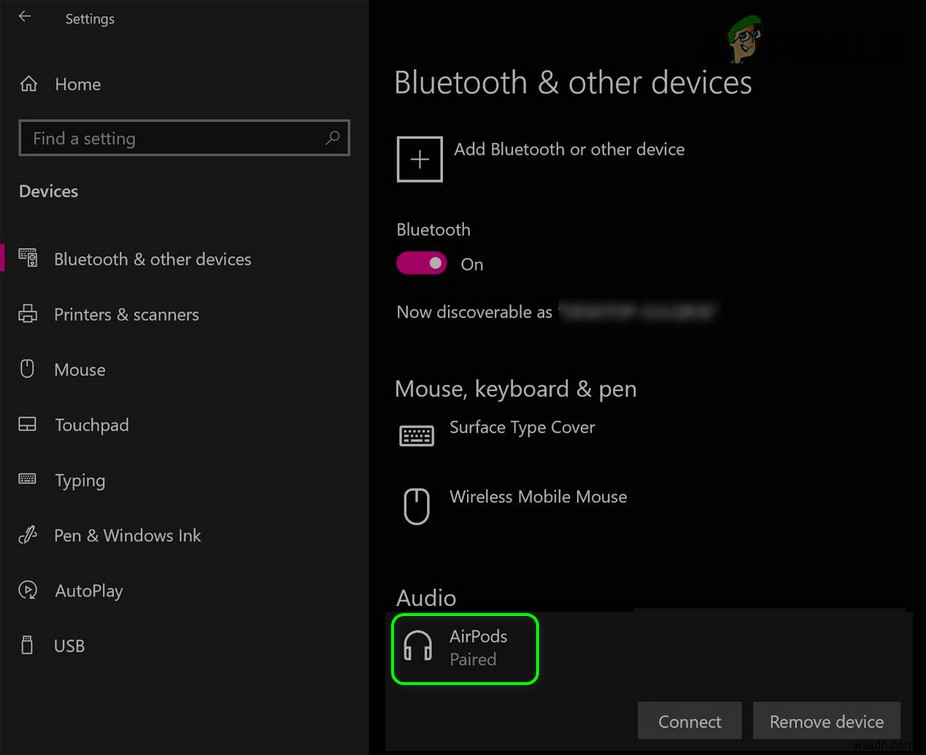Click the search magnifier icon
The height and width of the screenshot is (755, 926).
click(332, 138)
